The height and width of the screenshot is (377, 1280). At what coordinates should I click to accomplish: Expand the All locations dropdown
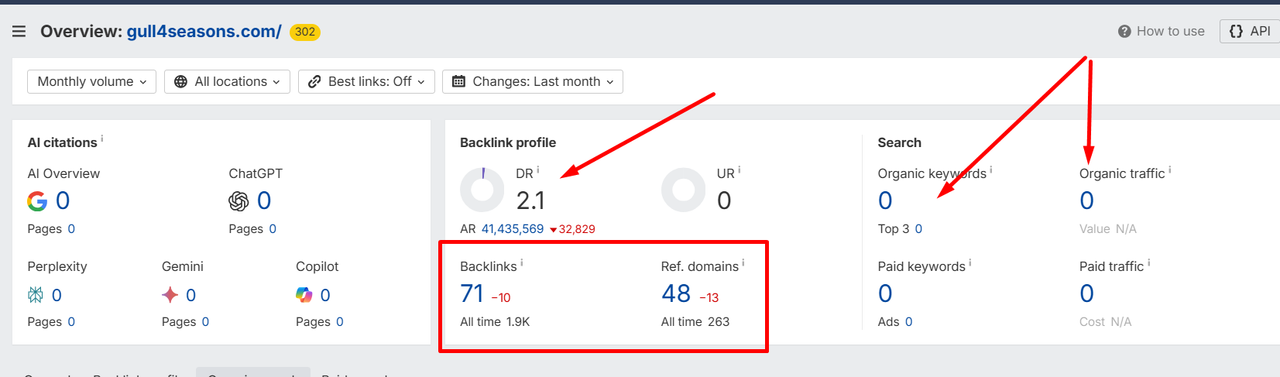(227, 82)
